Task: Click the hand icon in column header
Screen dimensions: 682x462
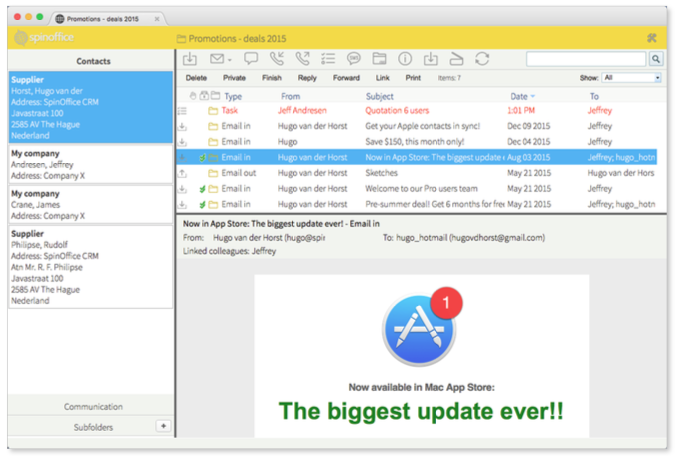Action: coord(193,96)
